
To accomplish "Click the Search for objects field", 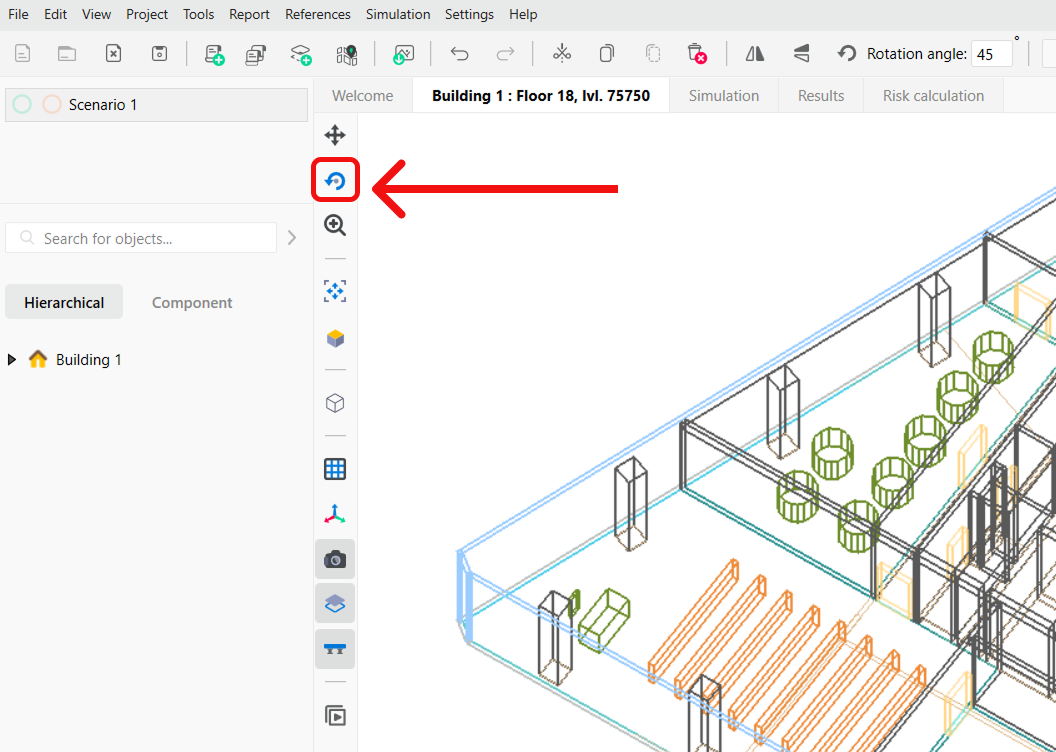I will point(150,239).
